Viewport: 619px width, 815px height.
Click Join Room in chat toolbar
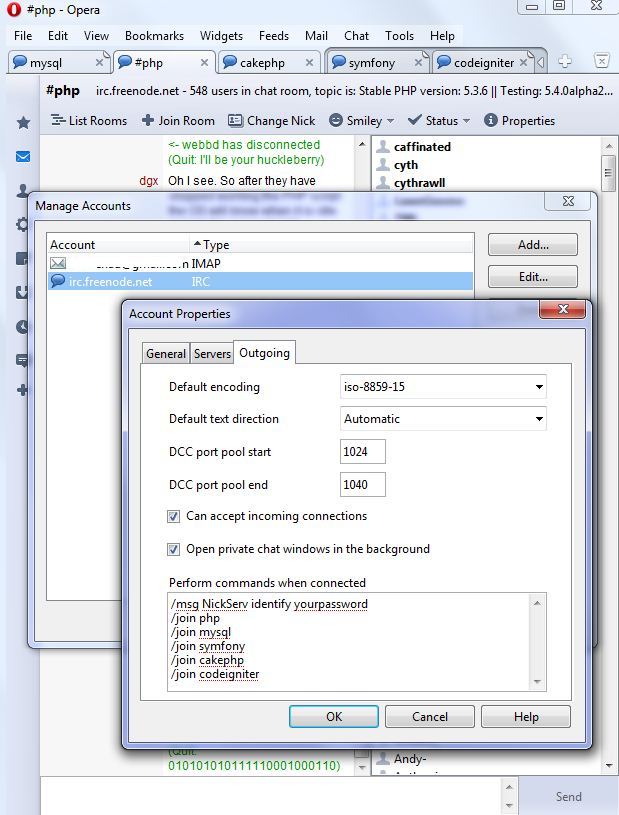pos(178,121)
